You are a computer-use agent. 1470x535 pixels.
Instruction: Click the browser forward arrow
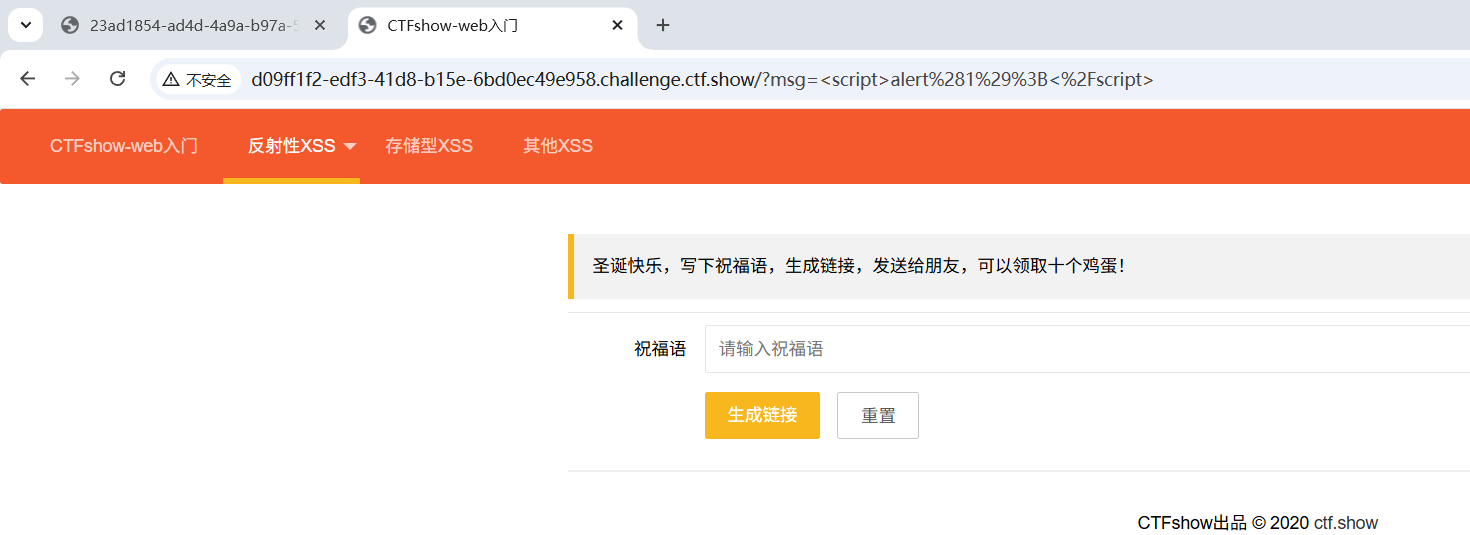coord(72,79)
